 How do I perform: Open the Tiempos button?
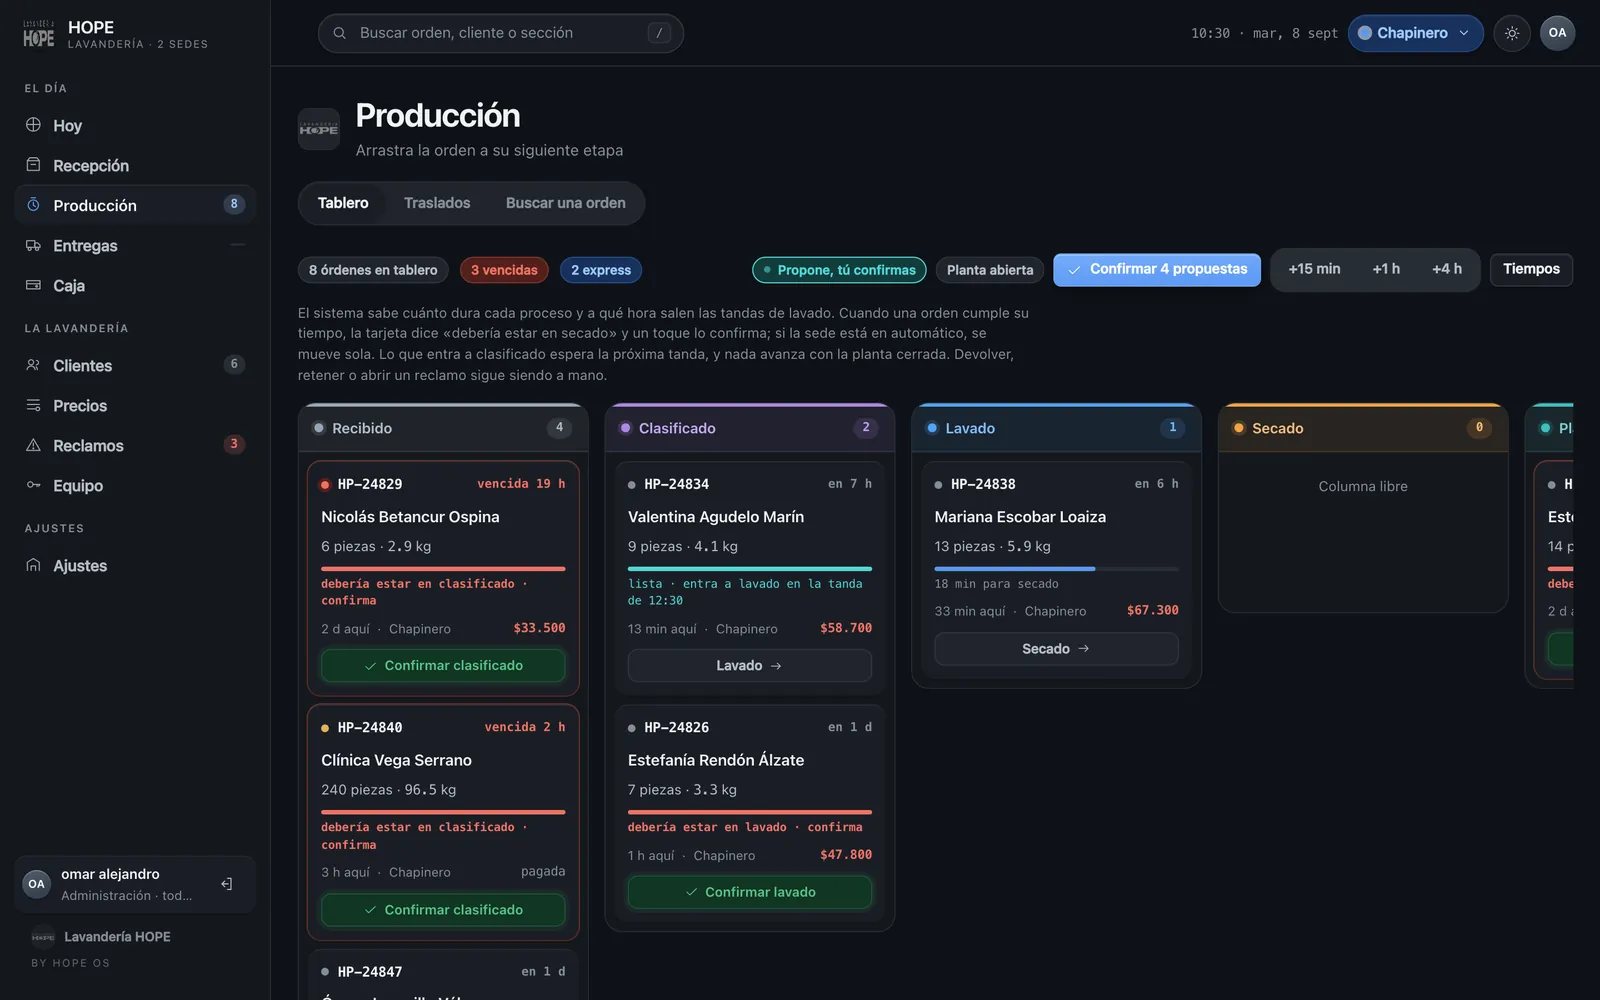tap(1531, 270)
